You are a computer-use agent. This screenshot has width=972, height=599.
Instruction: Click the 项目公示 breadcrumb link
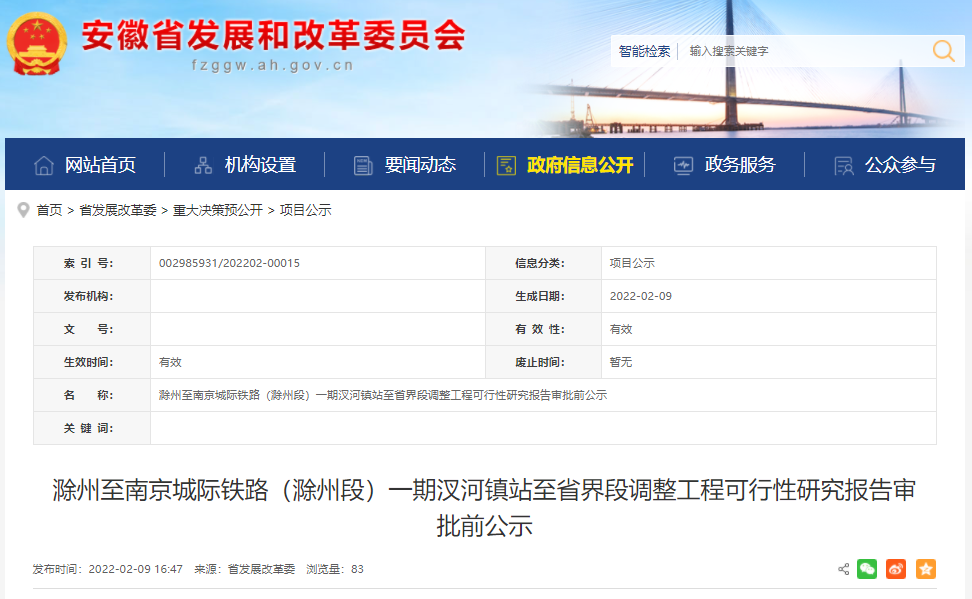point(306,210)
